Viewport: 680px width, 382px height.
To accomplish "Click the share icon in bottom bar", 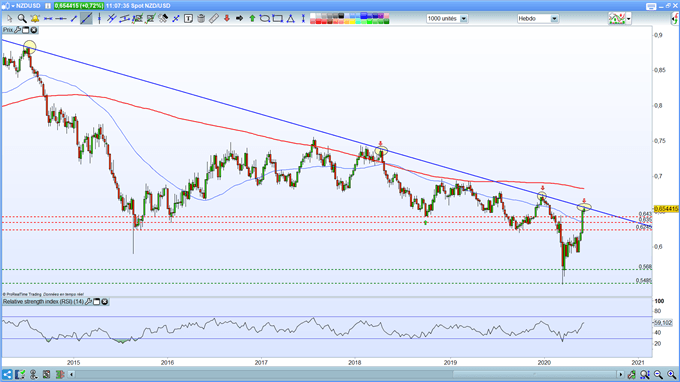I will click(7, 374).
